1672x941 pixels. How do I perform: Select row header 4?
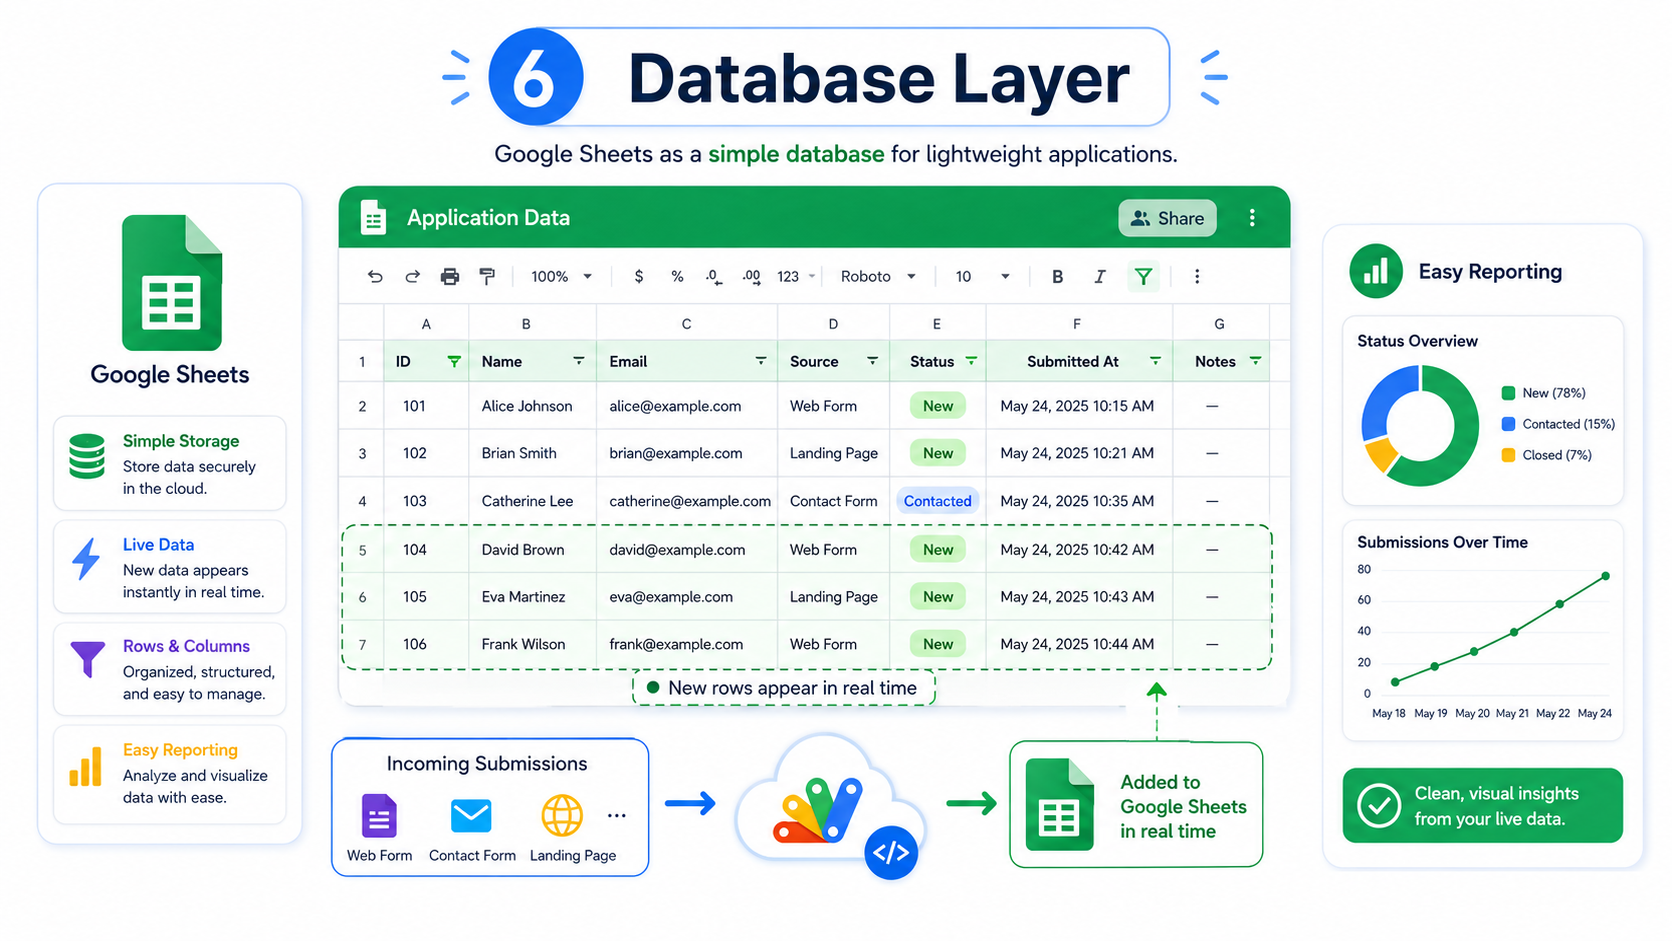(x=362, y=501)
